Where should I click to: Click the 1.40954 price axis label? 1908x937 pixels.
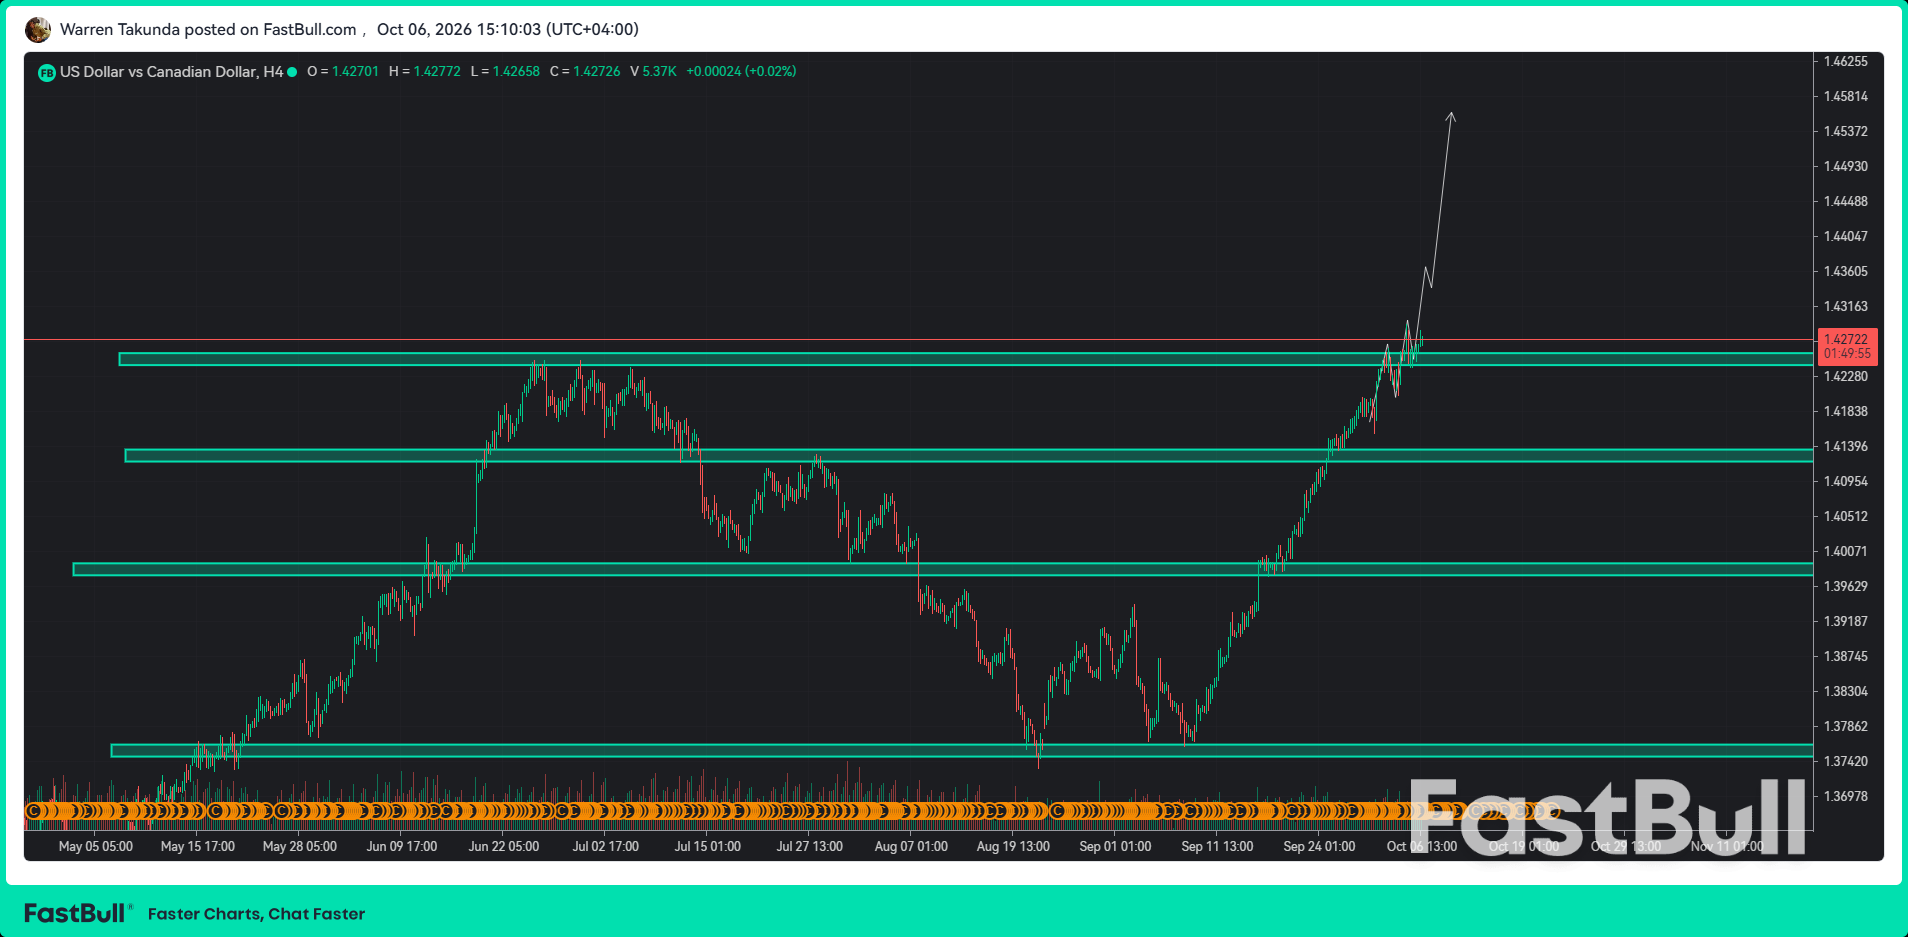coord(1845,481)
